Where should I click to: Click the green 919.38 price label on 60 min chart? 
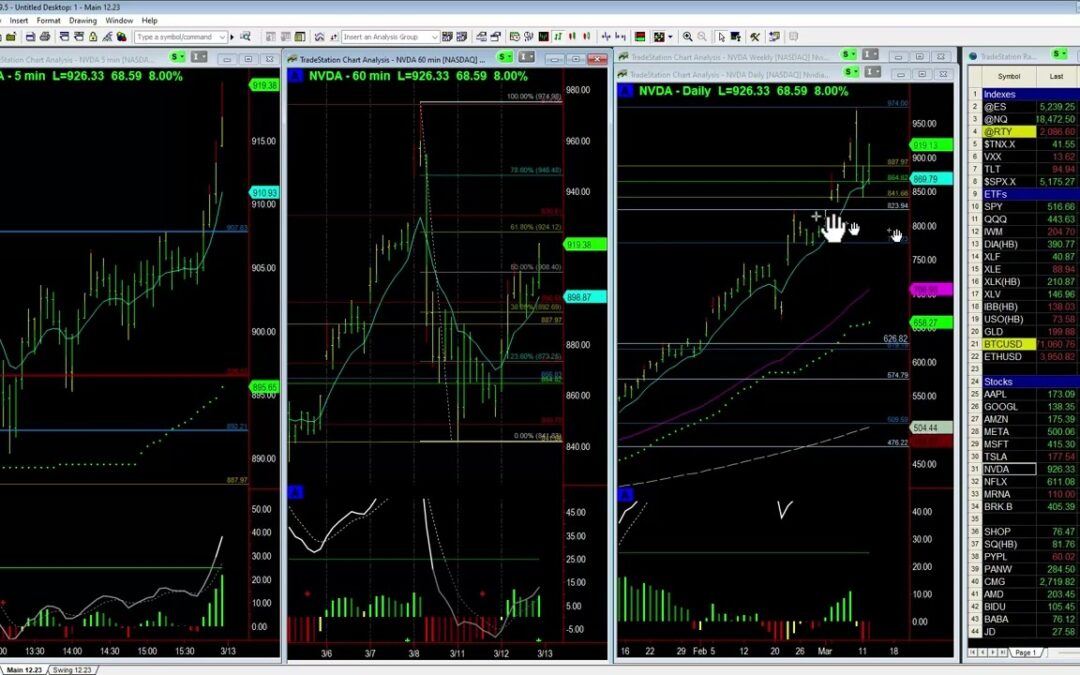[585, 245]
